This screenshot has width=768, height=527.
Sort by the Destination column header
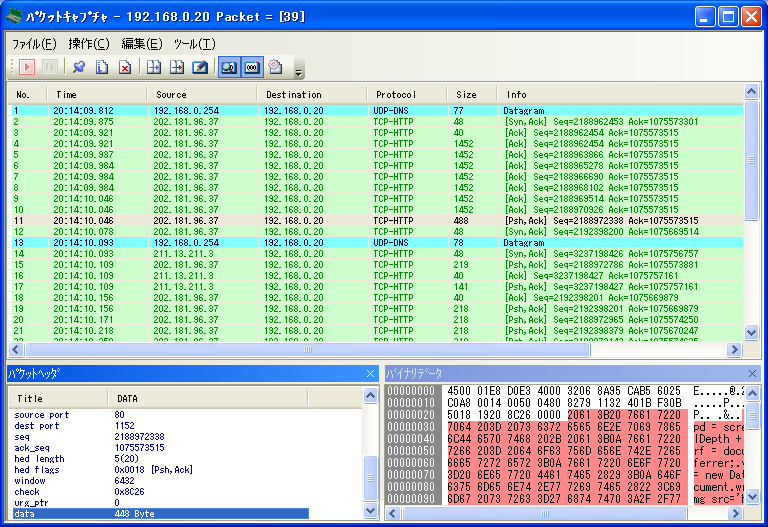click(312, 95)
